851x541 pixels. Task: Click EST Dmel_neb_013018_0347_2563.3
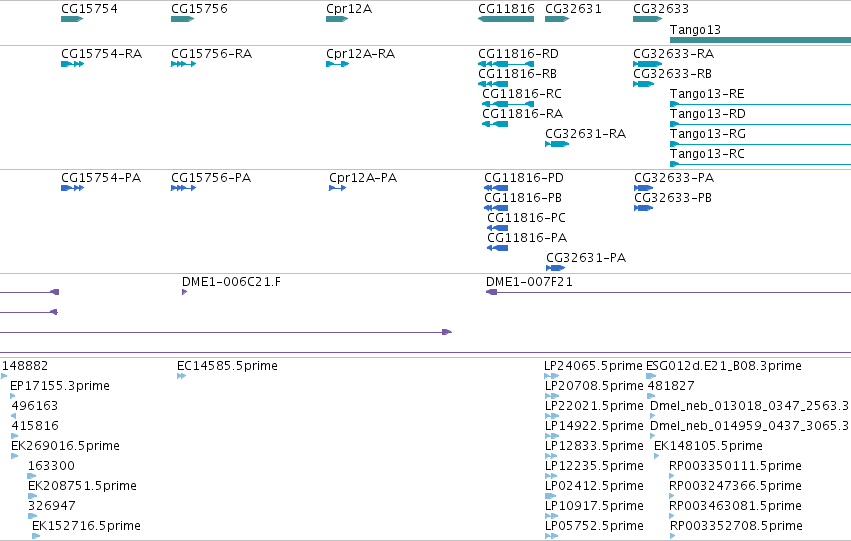pyautogui.click(x=653, y=416)
